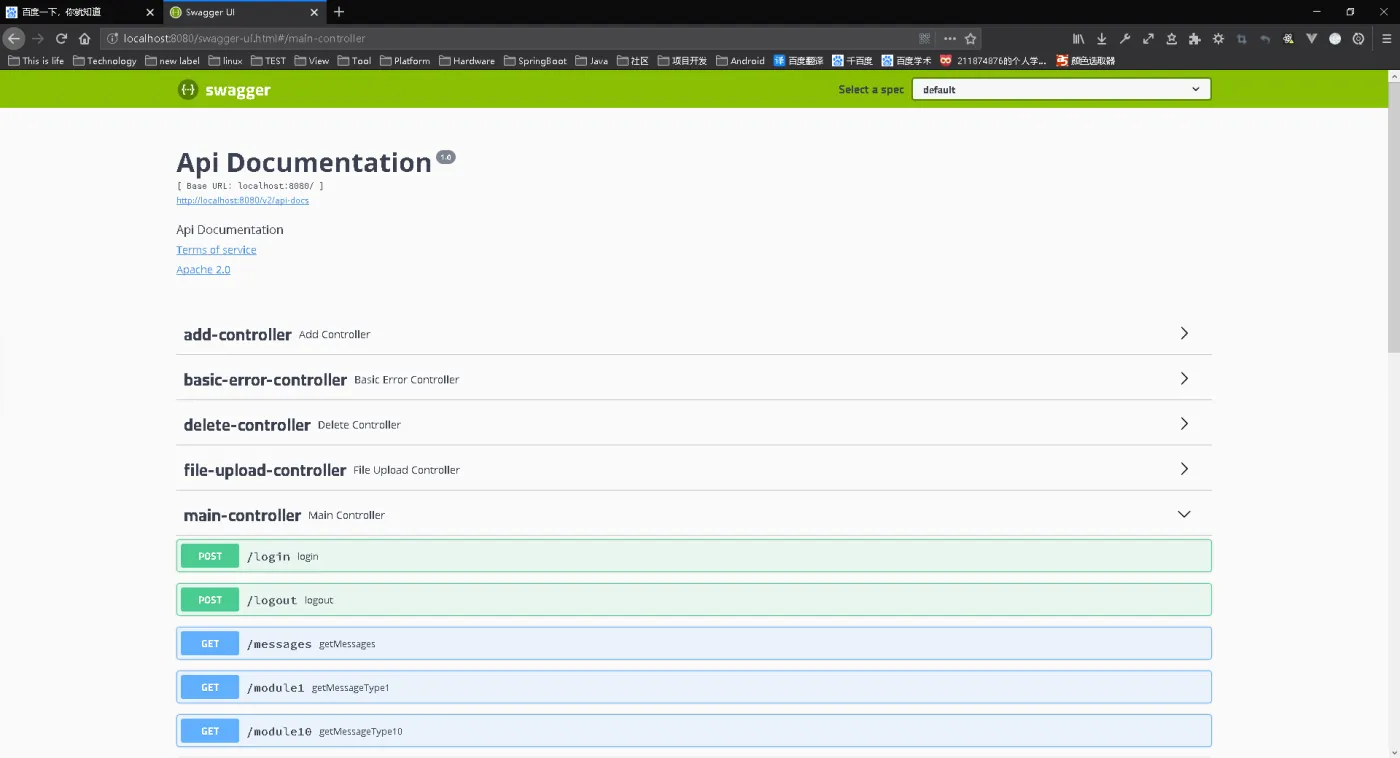The width and height of the screenshot is (1400, 758).
Task: Open the Terms of service link
Action: [x=216, y=250]
